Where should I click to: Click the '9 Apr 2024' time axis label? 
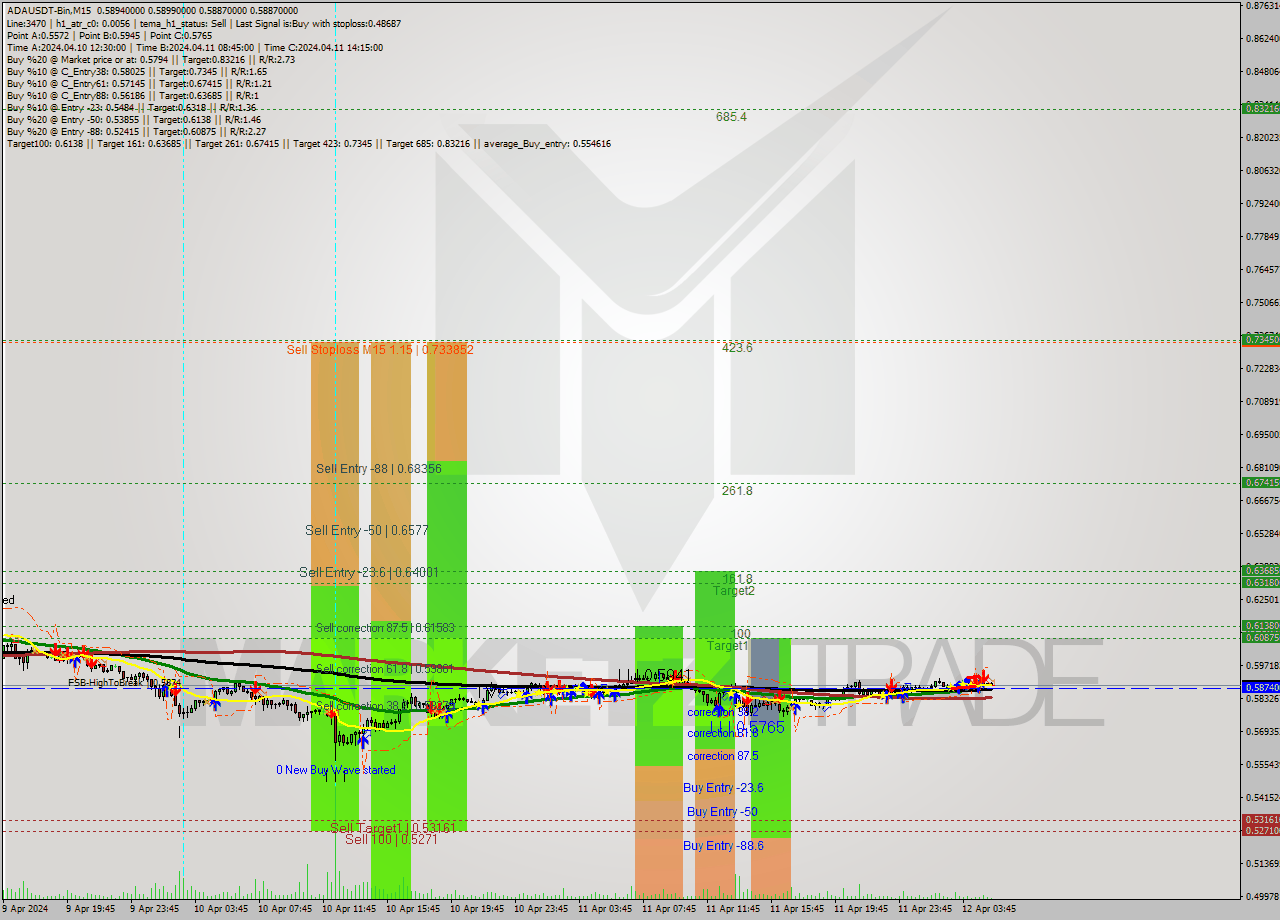(23, 909)
